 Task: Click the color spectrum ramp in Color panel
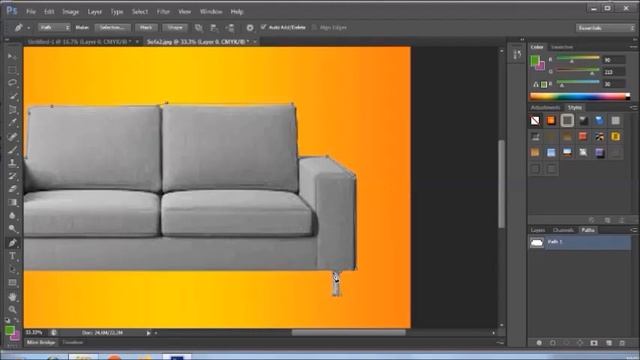coord(580,96)
